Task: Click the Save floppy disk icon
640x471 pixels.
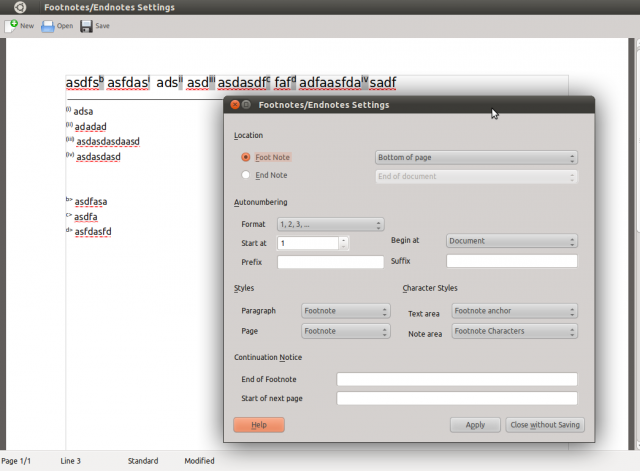Action: (x=86, y=25)
